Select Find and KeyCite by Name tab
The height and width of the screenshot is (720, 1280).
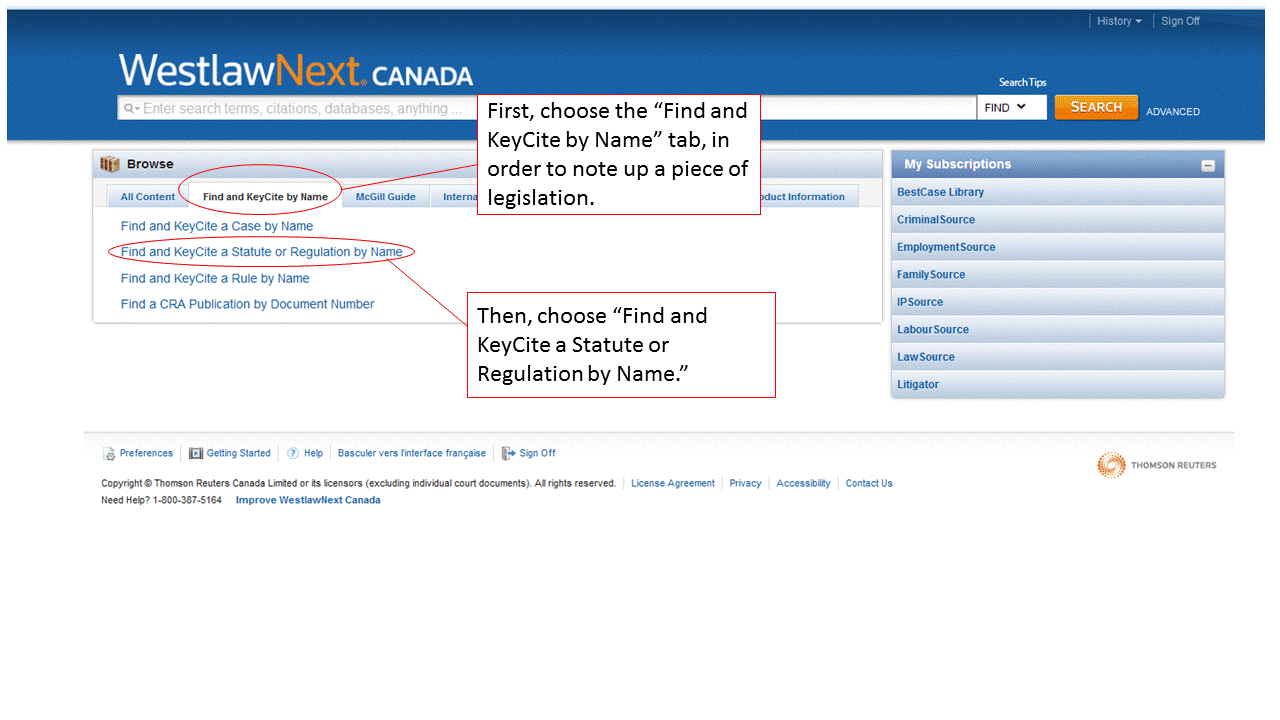tap(265, 197)
